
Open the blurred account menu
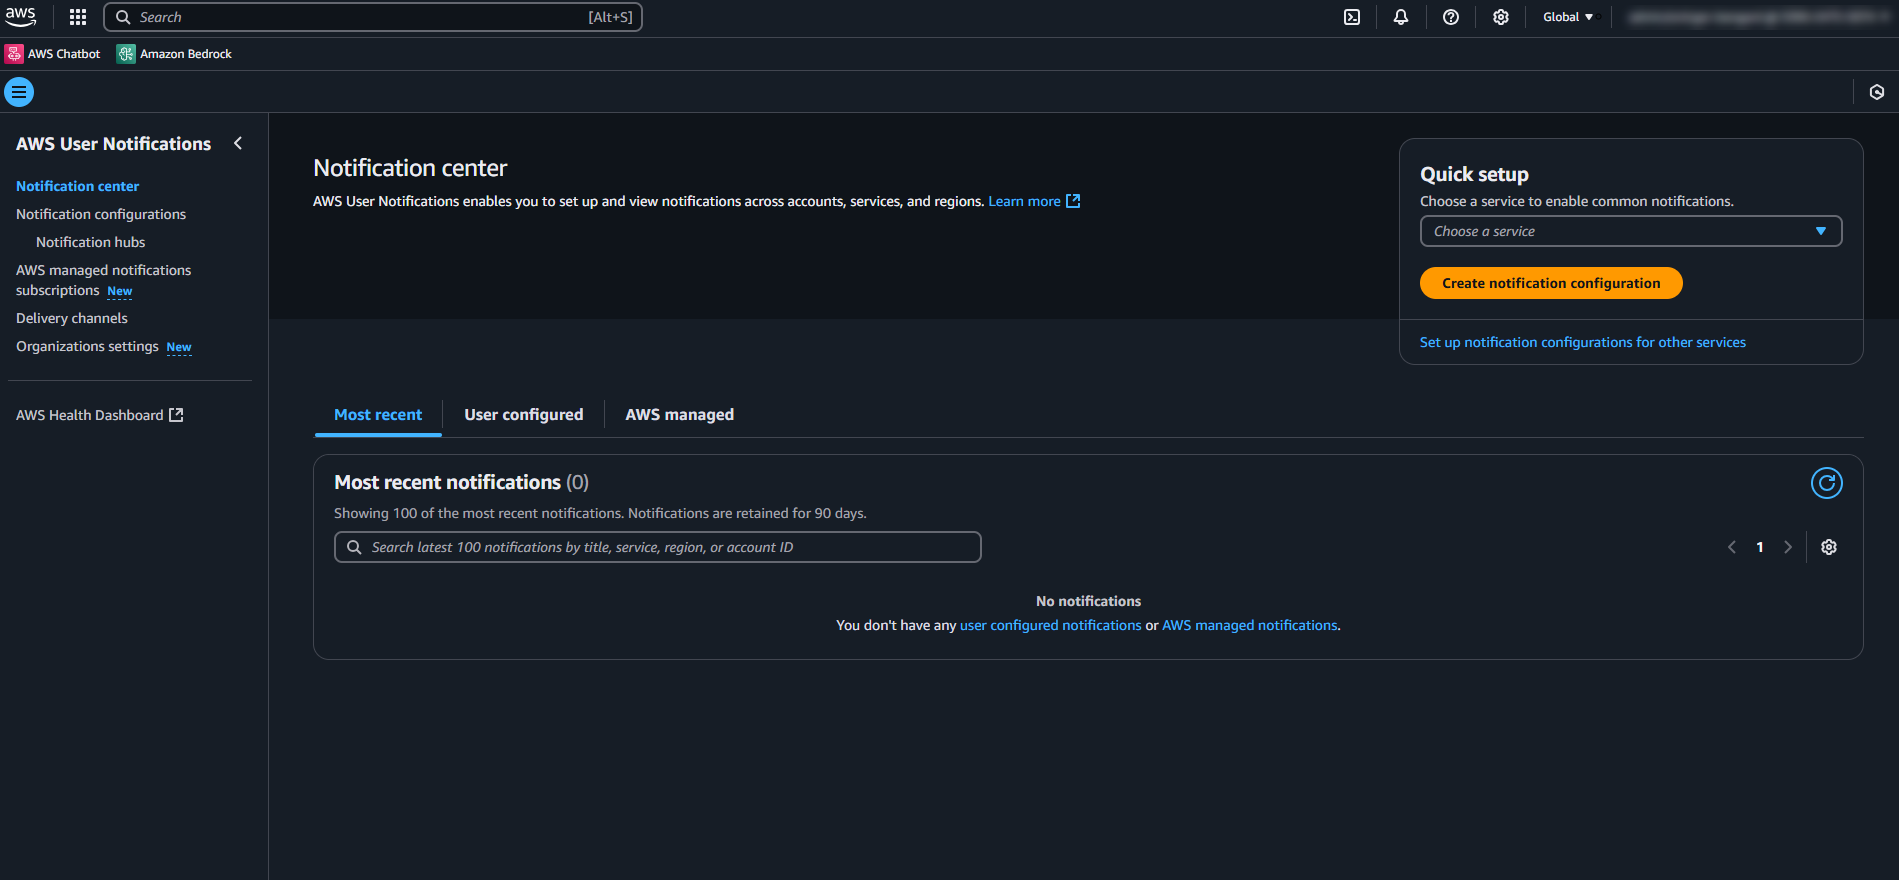(1756, 17)
